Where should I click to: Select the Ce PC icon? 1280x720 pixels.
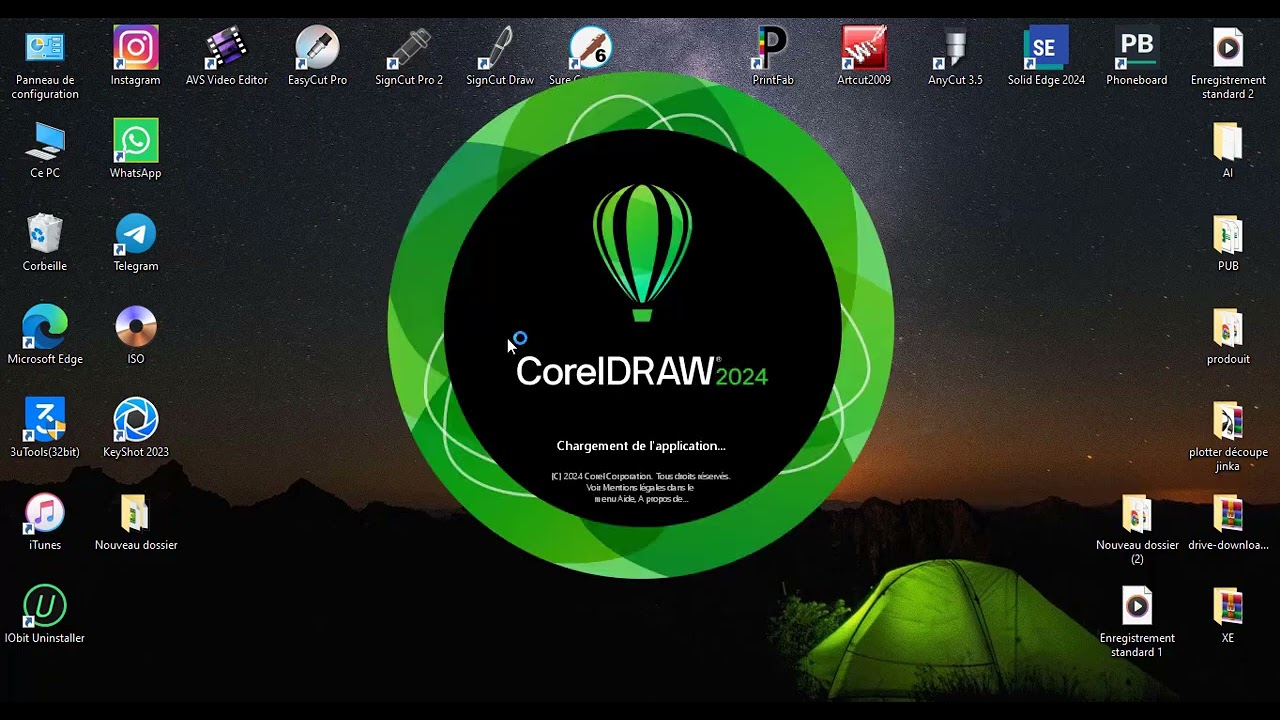[x=44, y=150]
